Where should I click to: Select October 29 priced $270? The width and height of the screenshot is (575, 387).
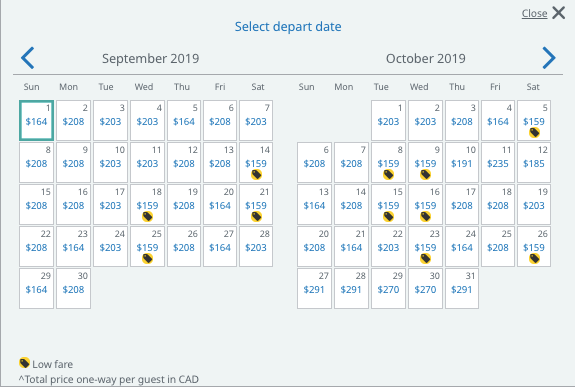click(x=388, y=288)
